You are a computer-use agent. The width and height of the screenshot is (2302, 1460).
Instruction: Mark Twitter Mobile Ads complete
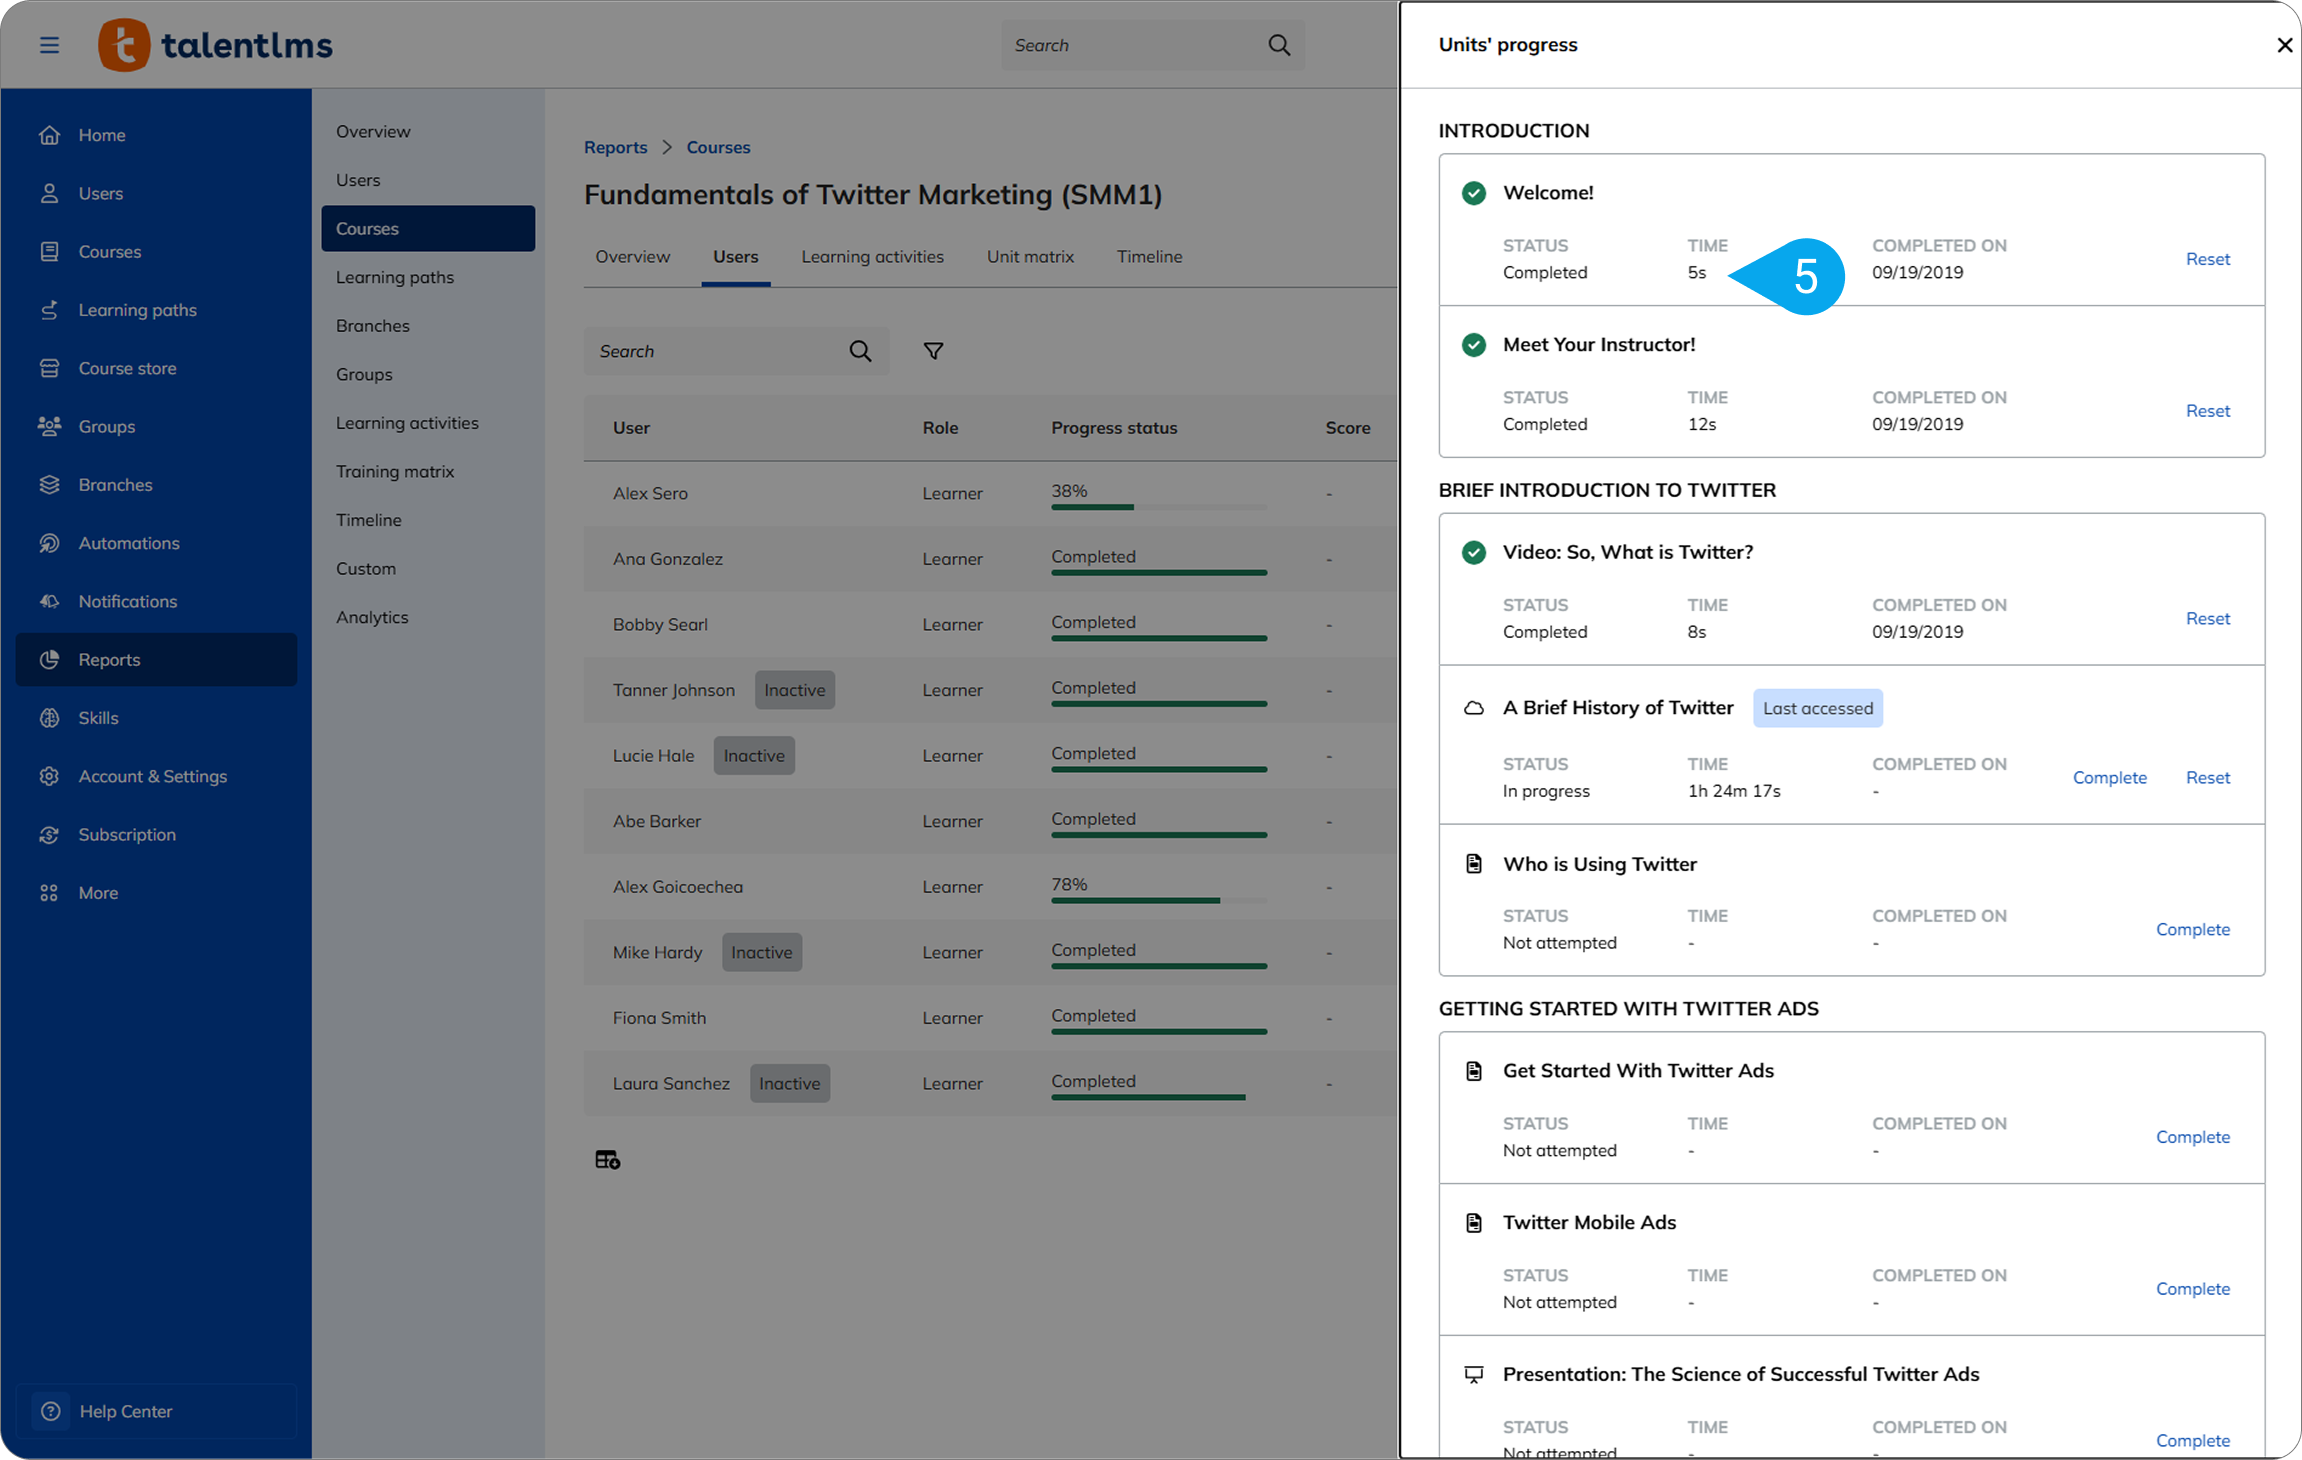[2192, 1289]
